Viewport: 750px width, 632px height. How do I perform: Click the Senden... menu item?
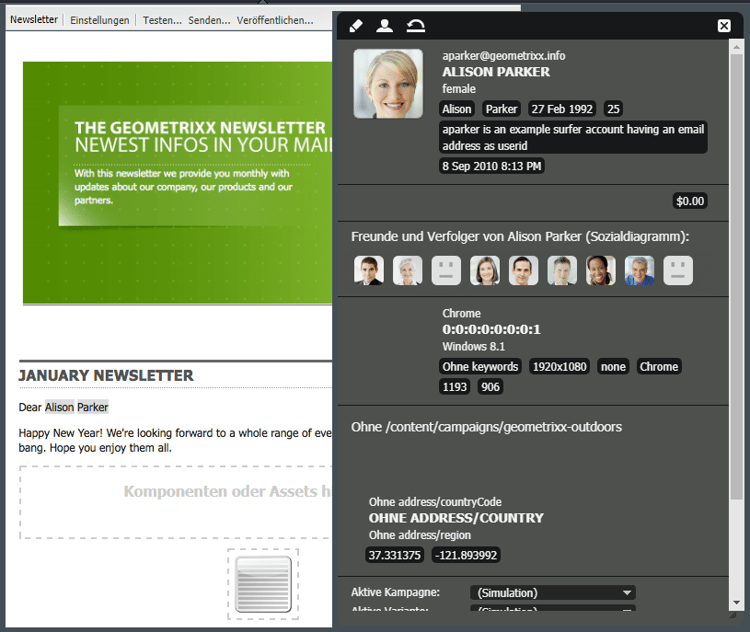209,20
